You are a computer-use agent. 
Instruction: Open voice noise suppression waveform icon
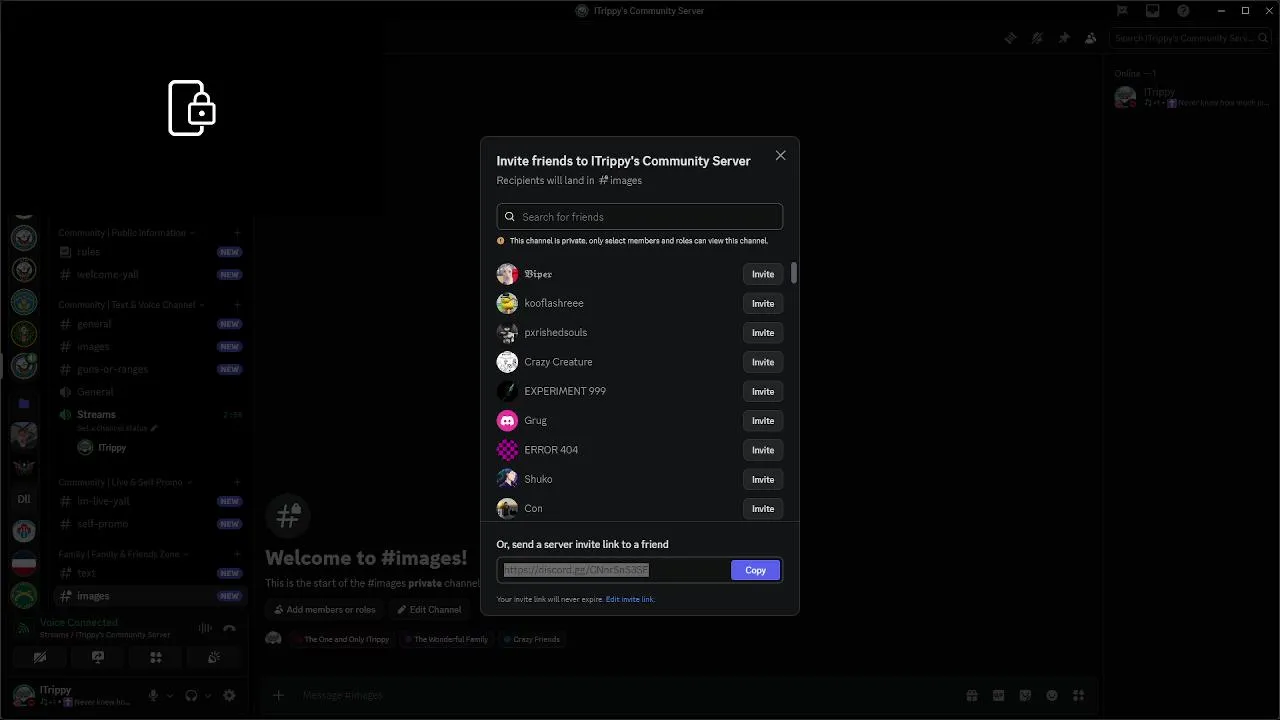click(x=205, y=628)
